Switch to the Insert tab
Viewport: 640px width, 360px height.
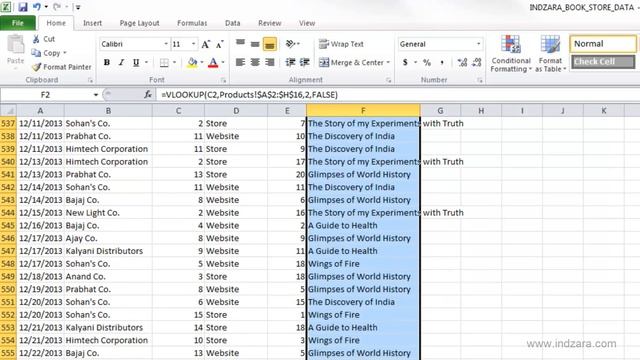coord(93,23)
